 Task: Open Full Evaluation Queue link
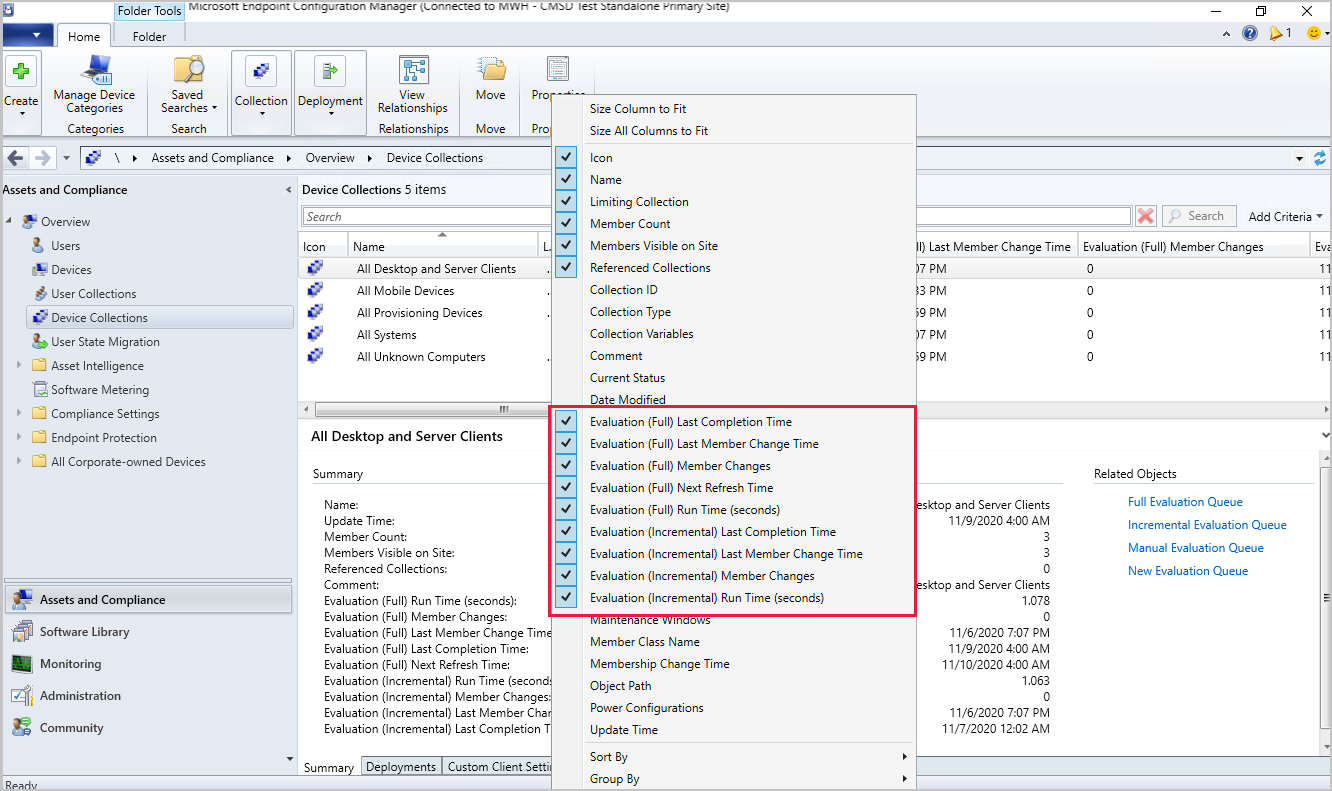(x=1185, y=502)
